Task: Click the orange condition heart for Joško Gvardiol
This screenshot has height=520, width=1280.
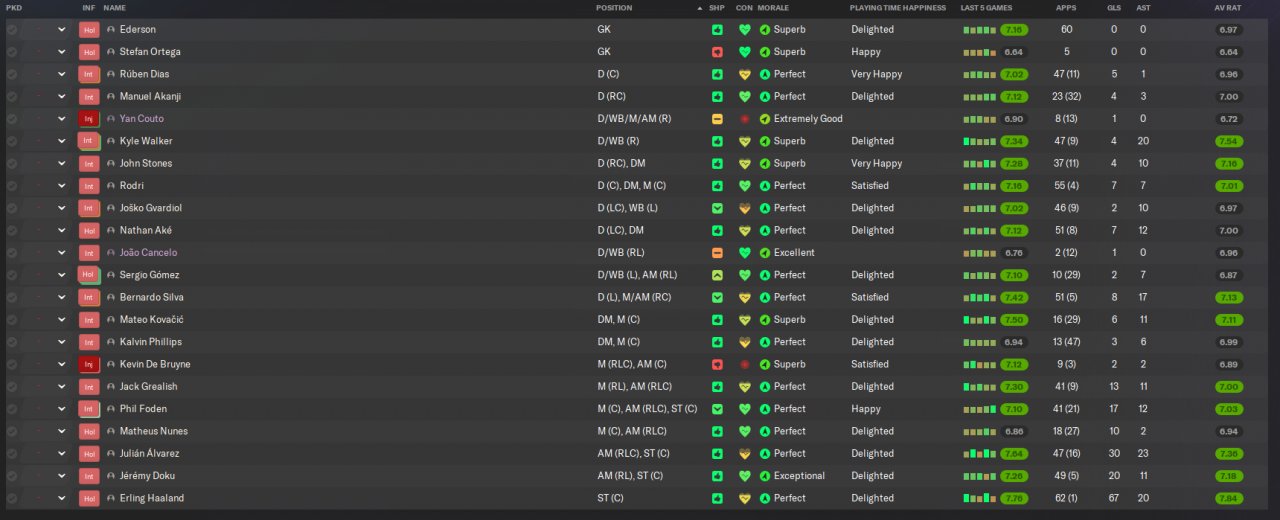Action: pyautogui.click(x=744, y=208)
